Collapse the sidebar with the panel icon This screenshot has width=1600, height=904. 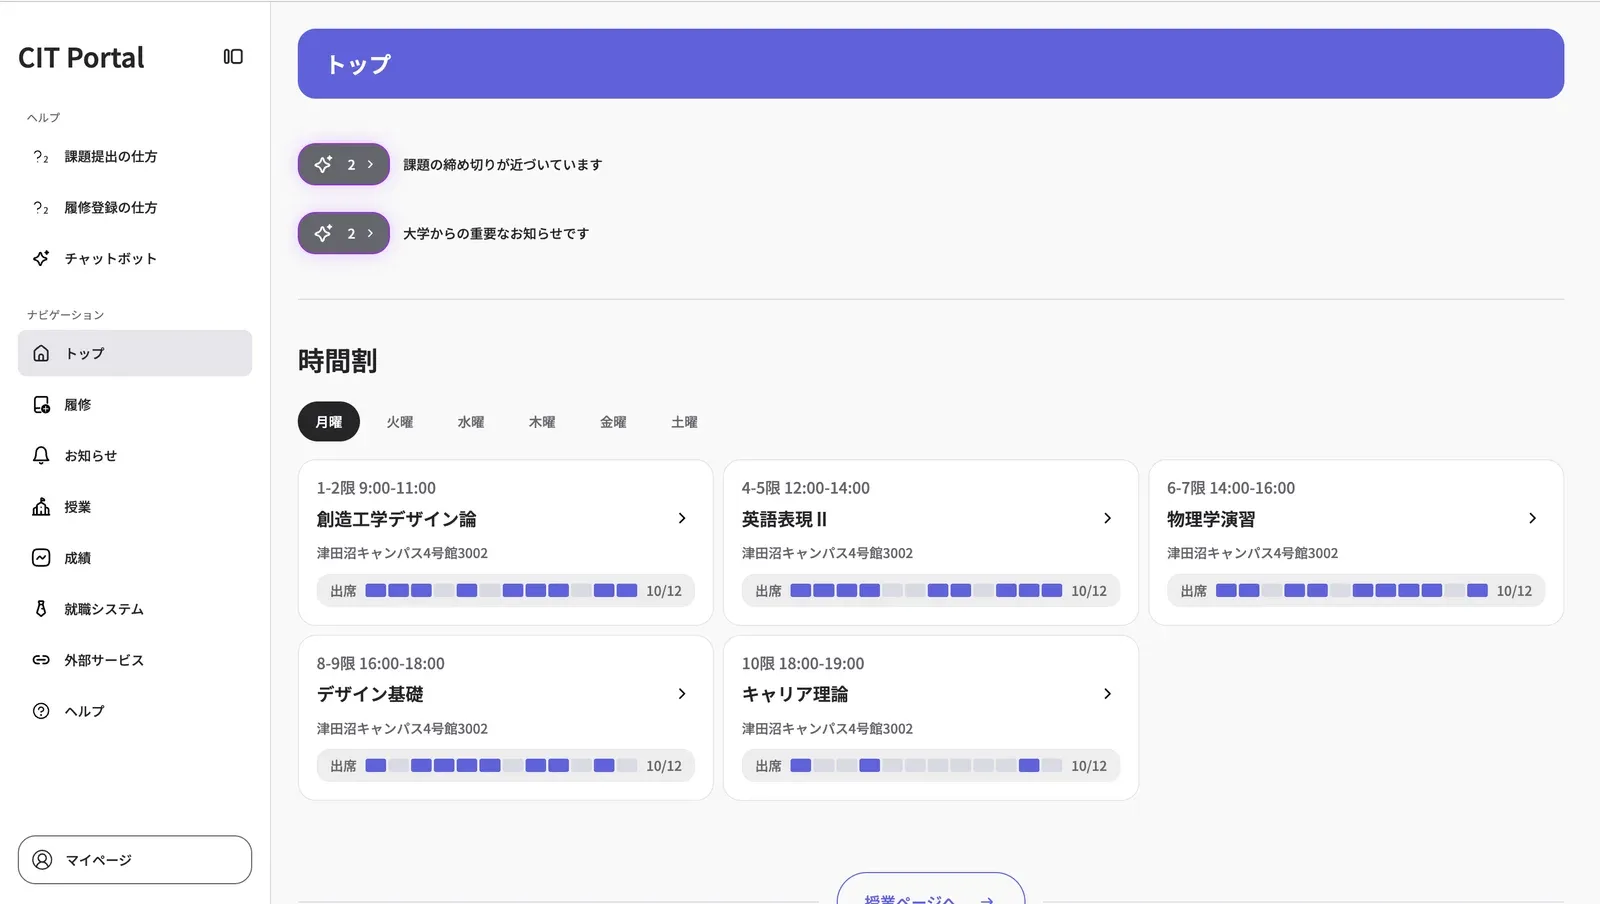[232, 57]
